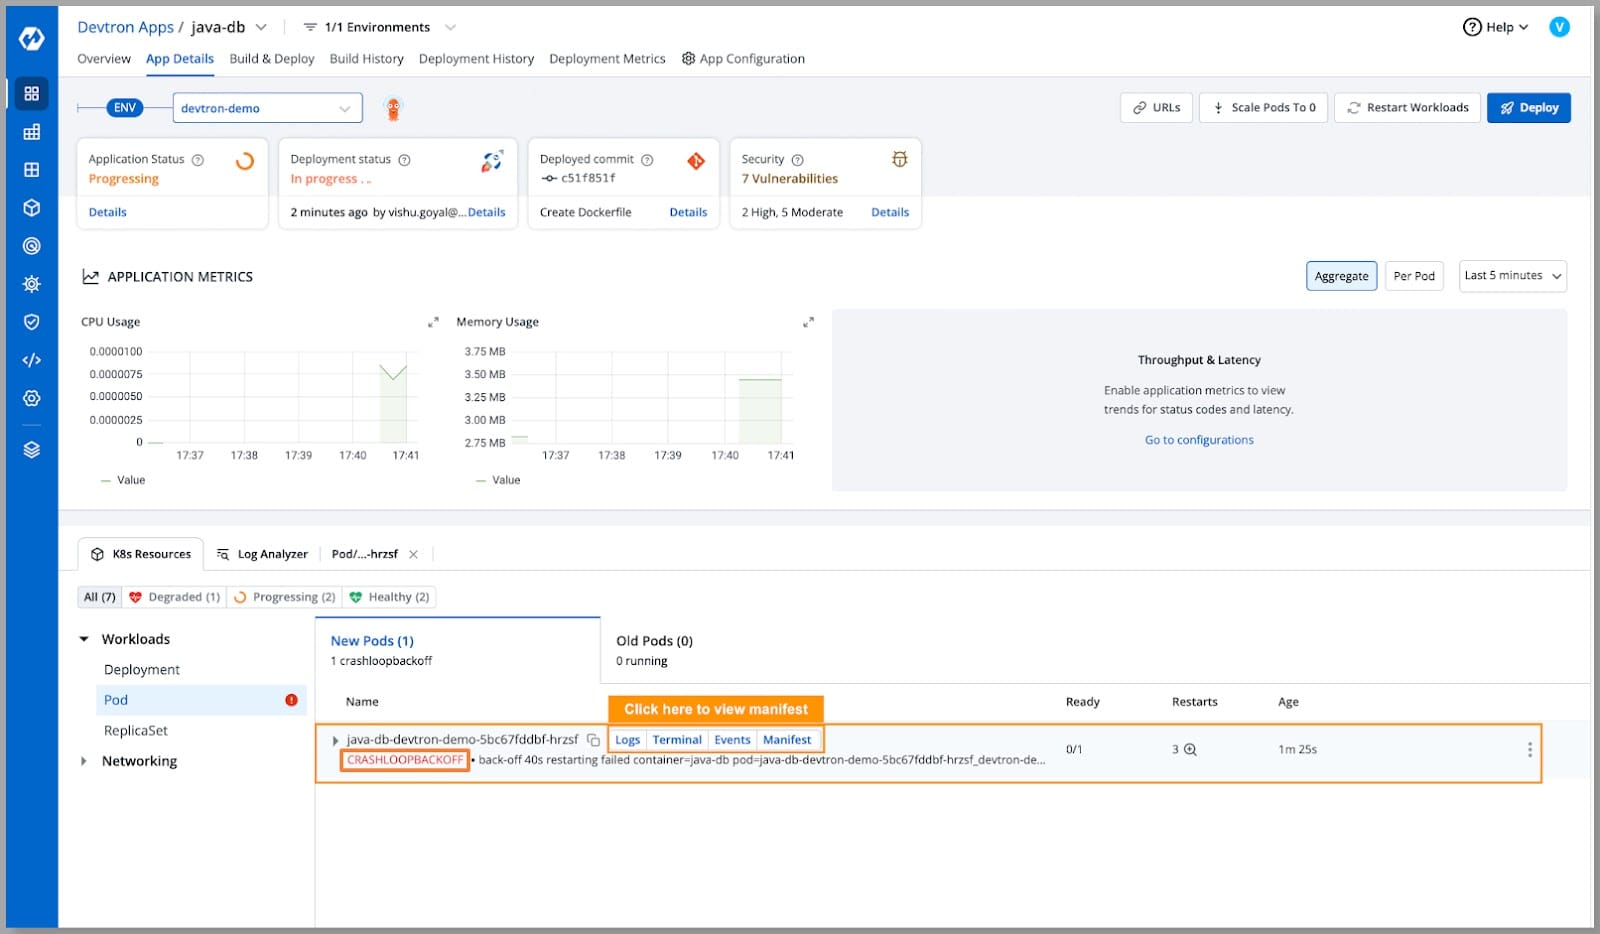The image size is (1600, 934).
Task: Follow the Go to configurations link
Action: pos(1198,440)
